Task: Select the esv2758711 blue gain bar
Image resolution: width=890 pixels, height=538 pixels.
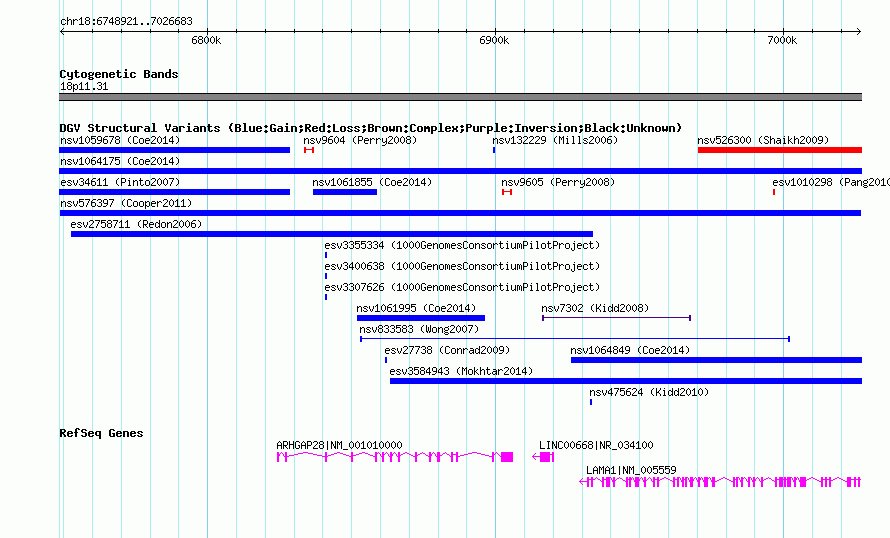Action: pyautogui.click(x=332, y=234)
